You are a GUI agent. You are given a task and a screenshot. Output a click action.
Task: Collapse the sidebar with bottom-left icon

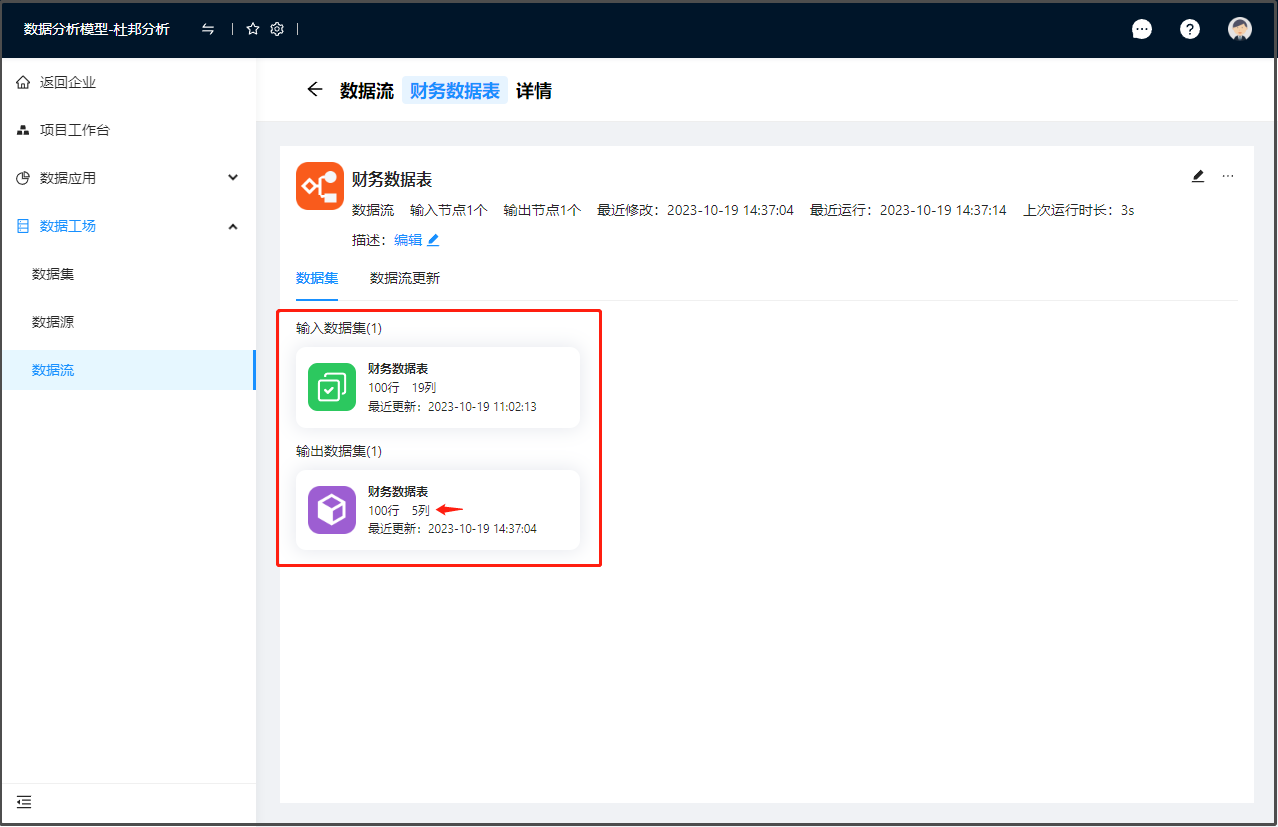click(x=24, y=801)
